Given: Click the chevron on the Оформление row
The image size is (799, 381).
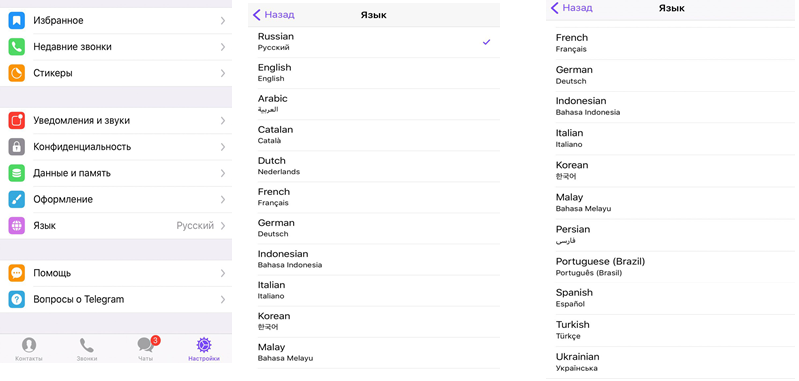Looking at the screenshot, I should (223, 199).
